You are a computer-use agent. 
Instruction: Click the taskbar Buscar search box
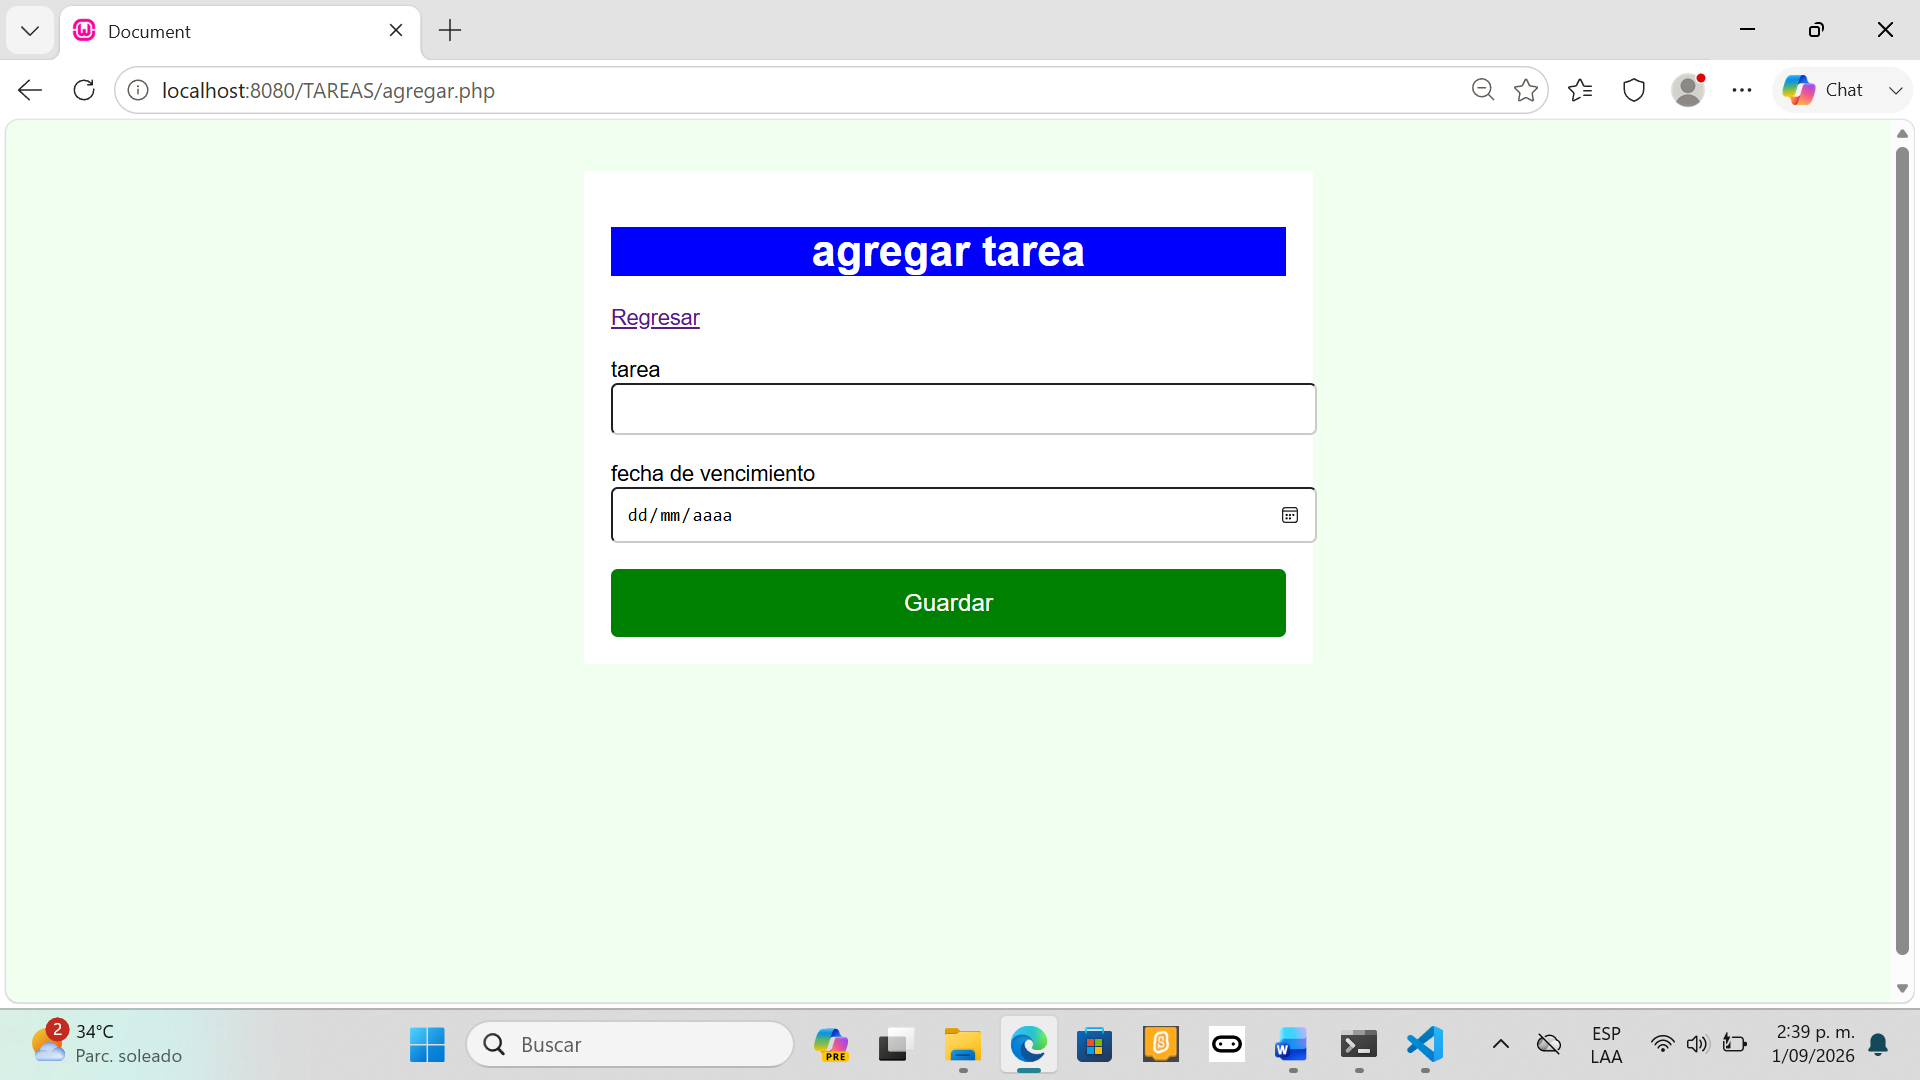(630, 1044)
